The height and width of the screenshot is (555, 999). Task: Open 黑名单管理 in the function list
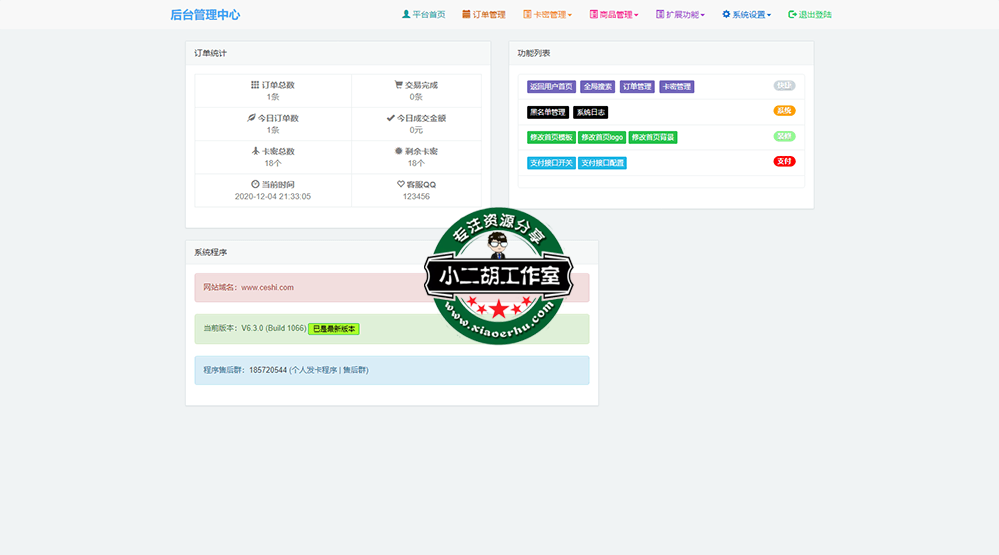547,113
